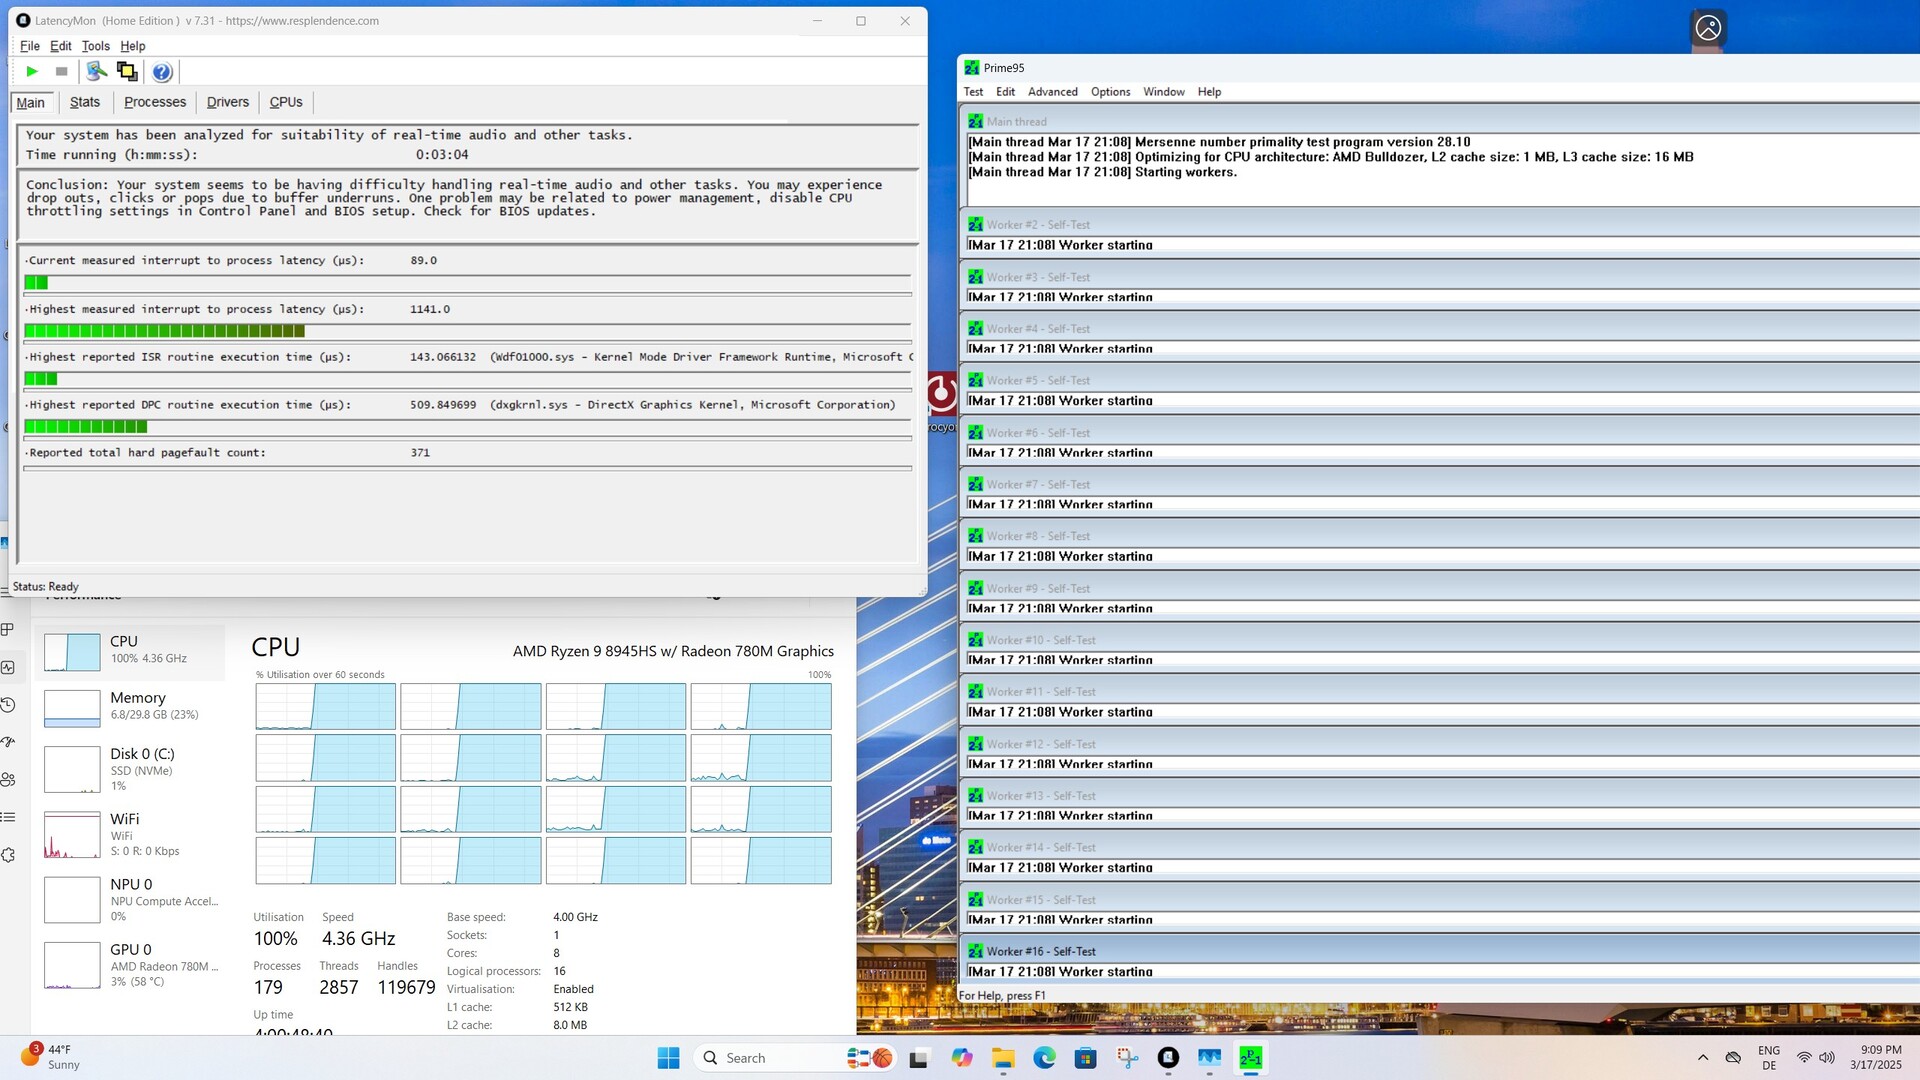The width and height of the screenshot is (1920, 1080).
Task: Open Task Manager Users sidebar icon
Action: coord(8,779)
